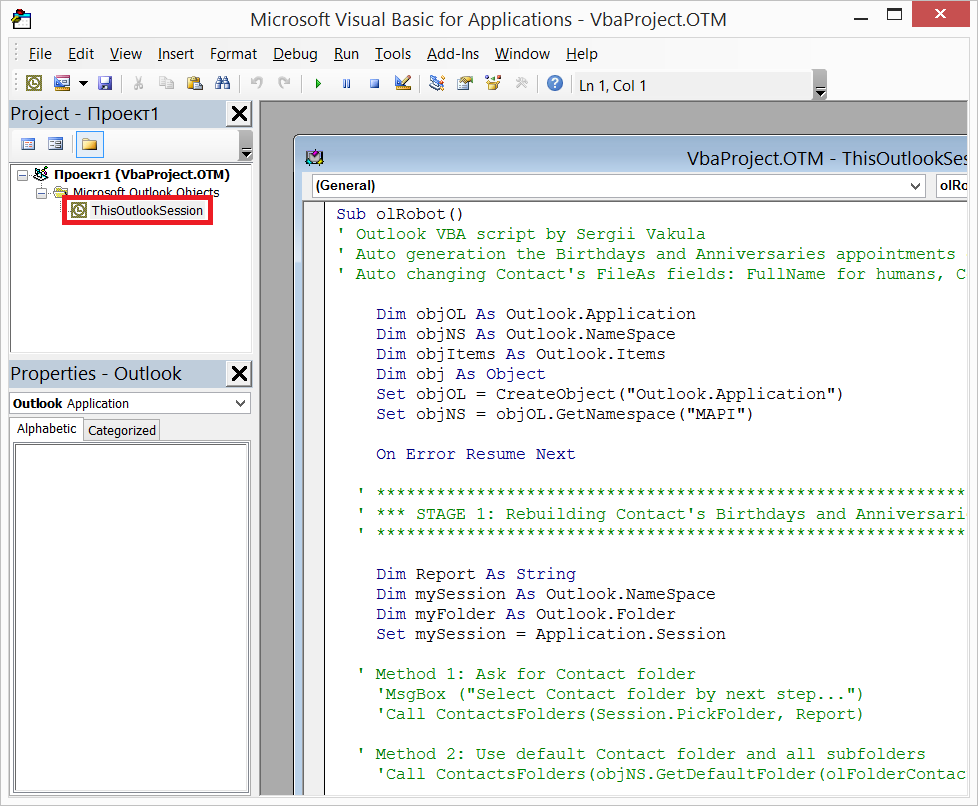Copy selection toolbar icon
The width and height of the screenshot is (978, 806).
tap(166, 83)
